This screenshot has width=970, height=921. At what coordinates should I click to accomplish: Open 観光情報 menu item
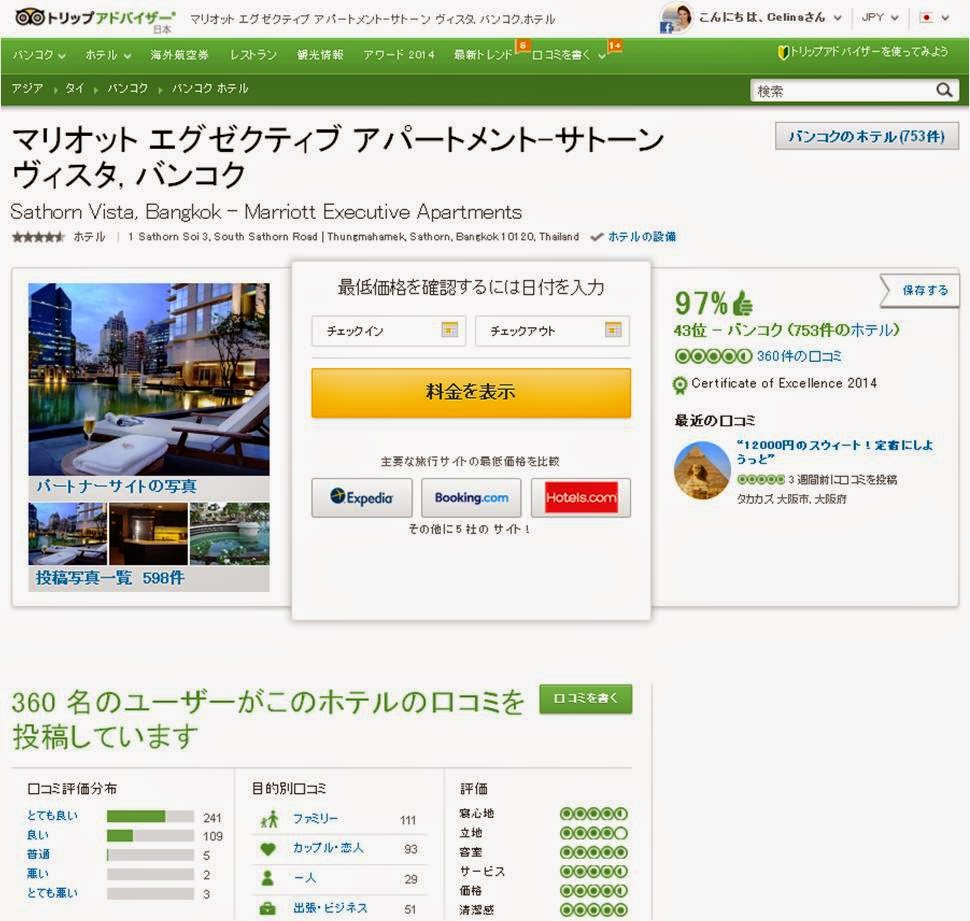(x=320, y=55)
